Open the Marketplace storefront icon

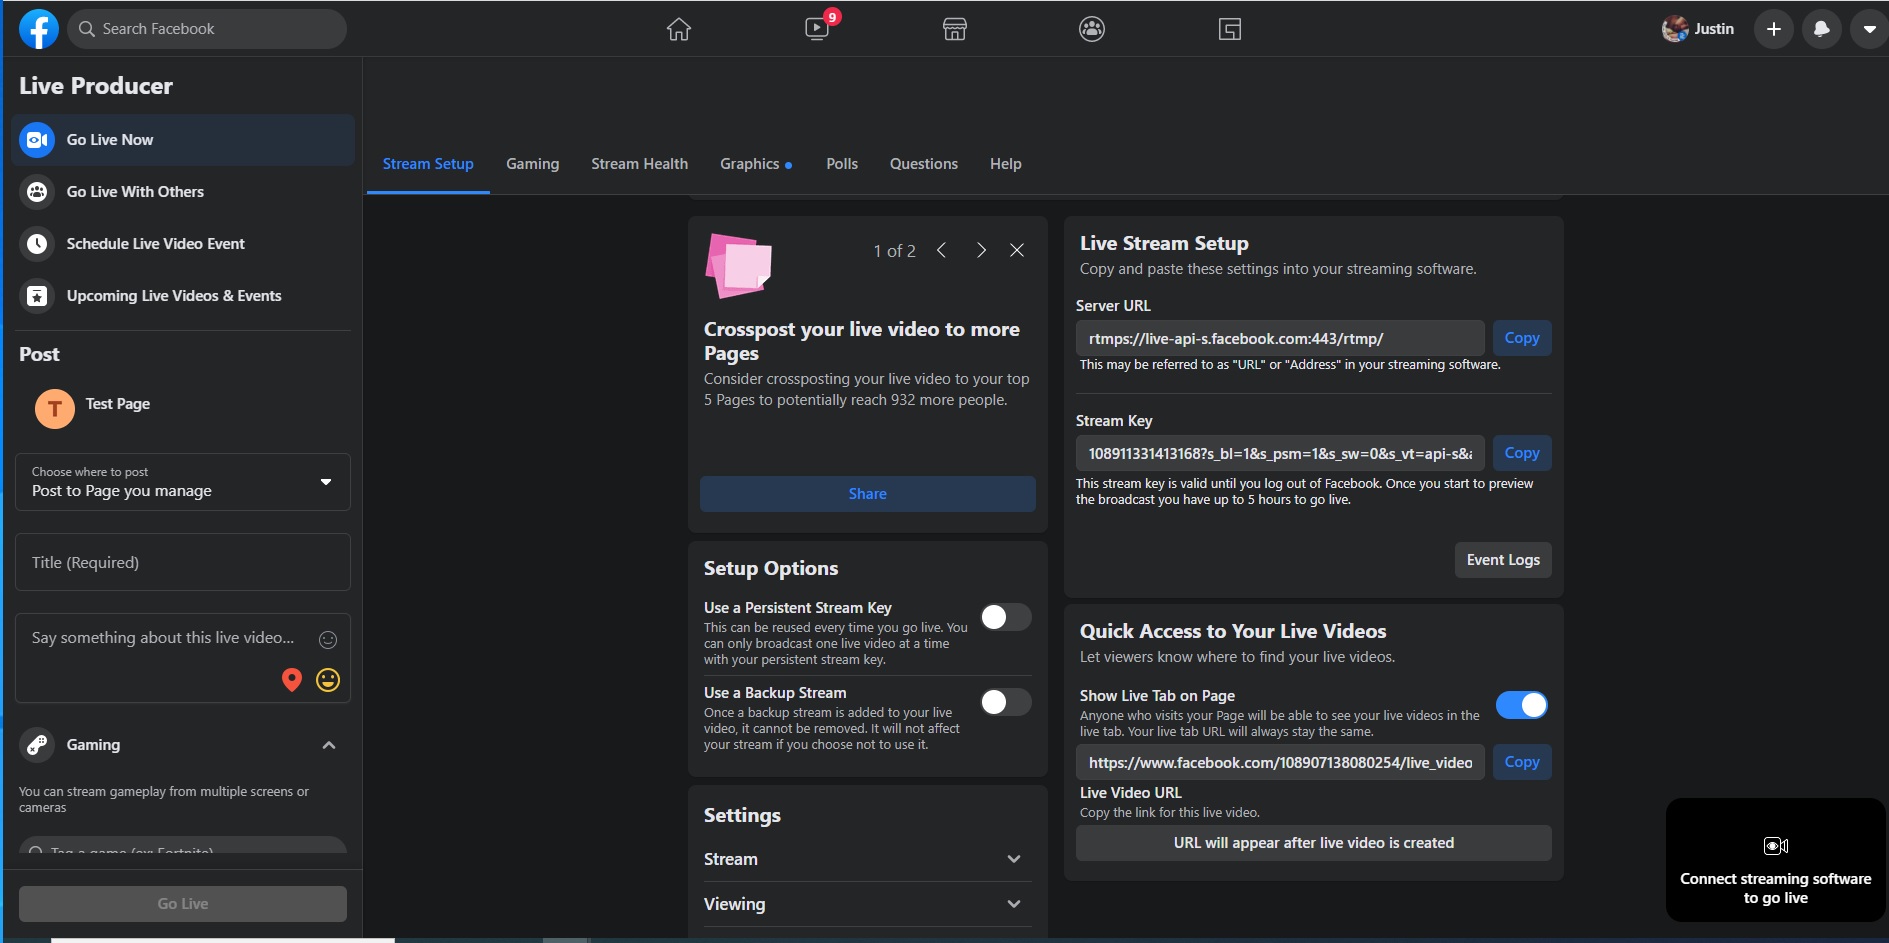click(x=955, y=29)
